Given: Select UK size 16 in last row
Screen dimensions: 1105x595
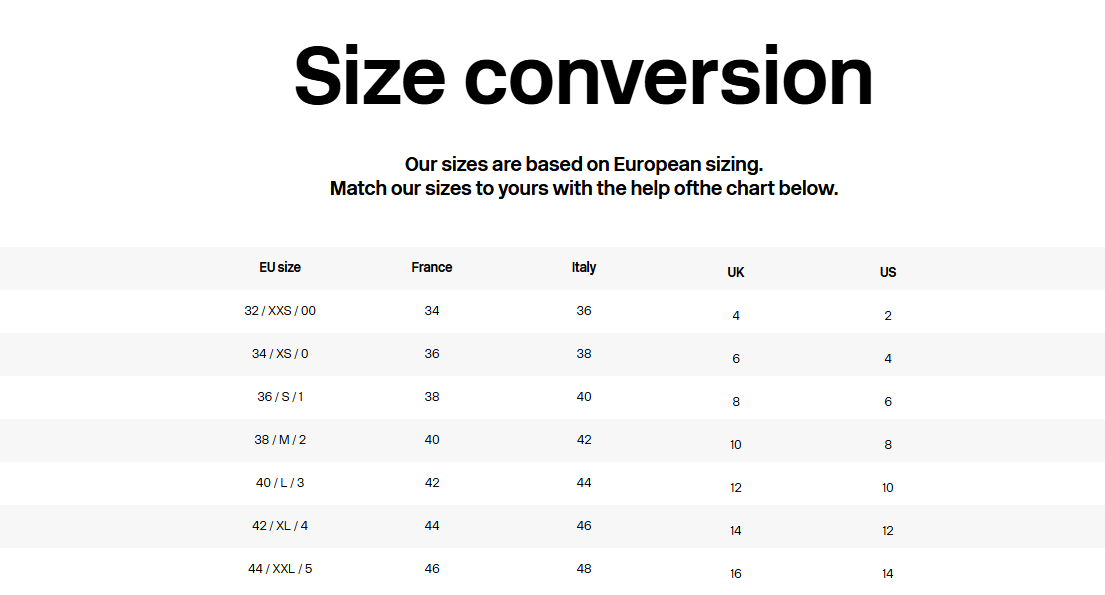Looking at the screenshot, I should pos(736,574).
